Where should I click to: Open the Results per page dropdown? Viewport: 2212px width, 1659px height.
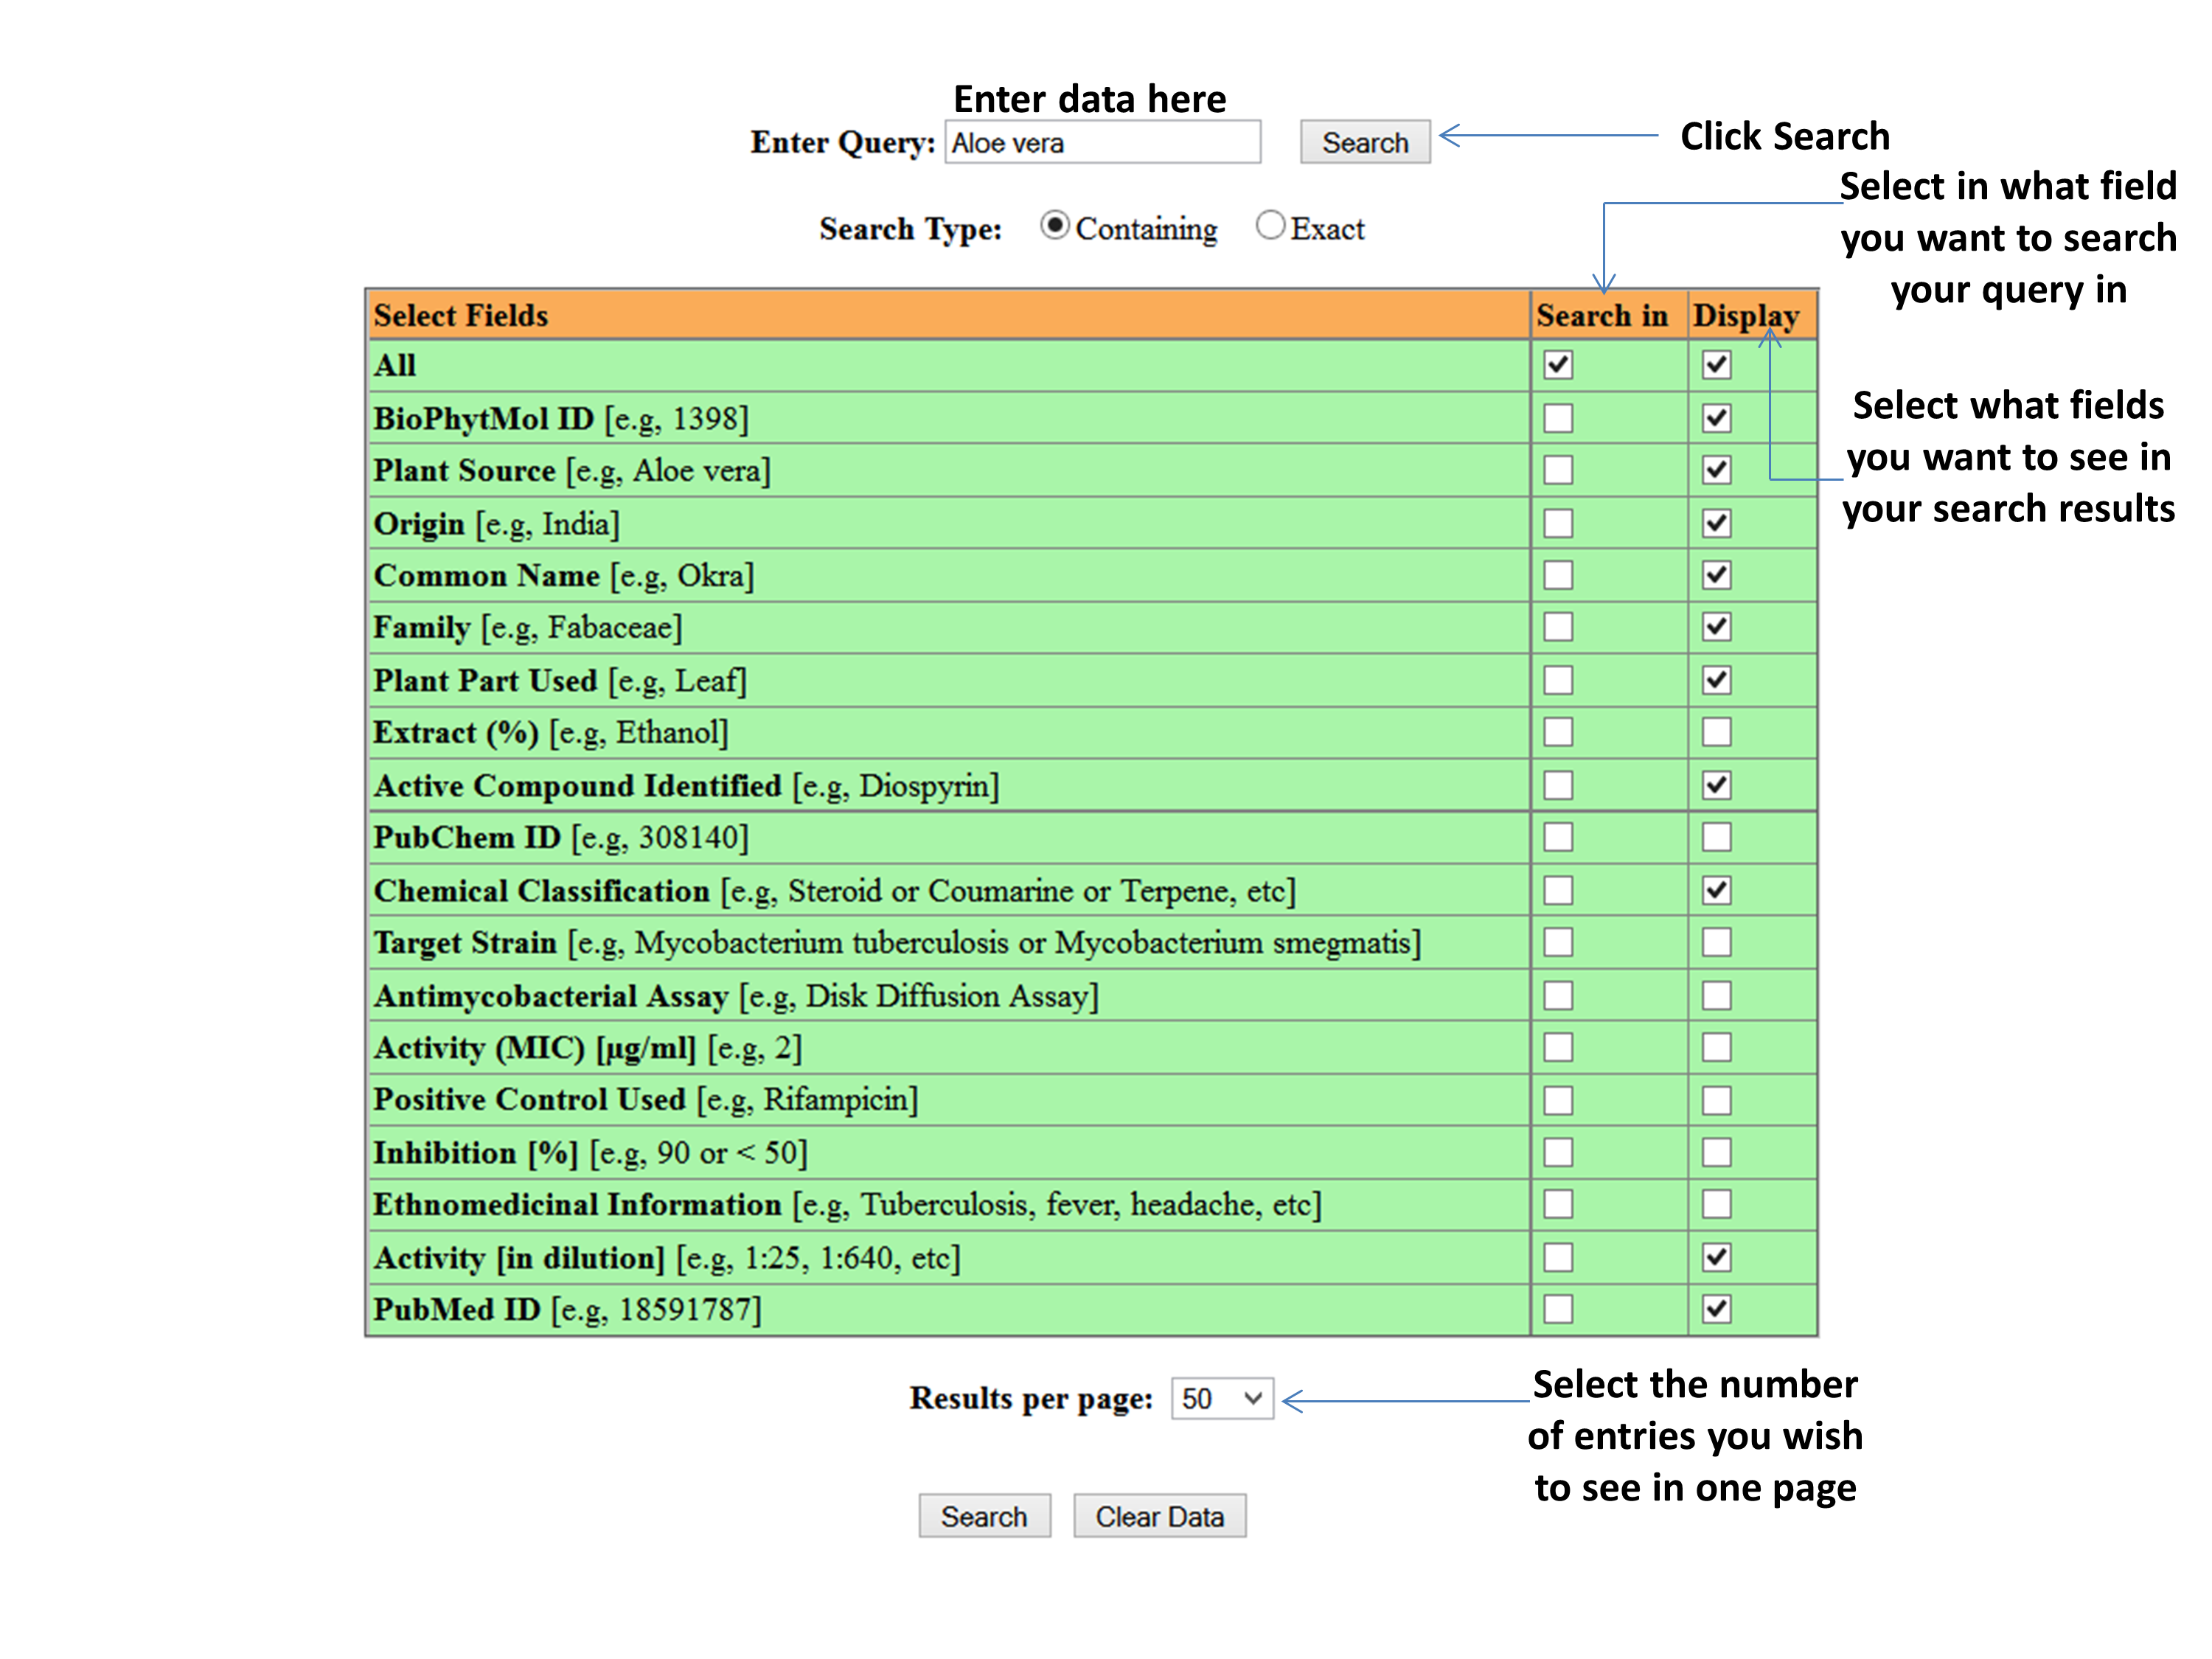(1222, 1398)
